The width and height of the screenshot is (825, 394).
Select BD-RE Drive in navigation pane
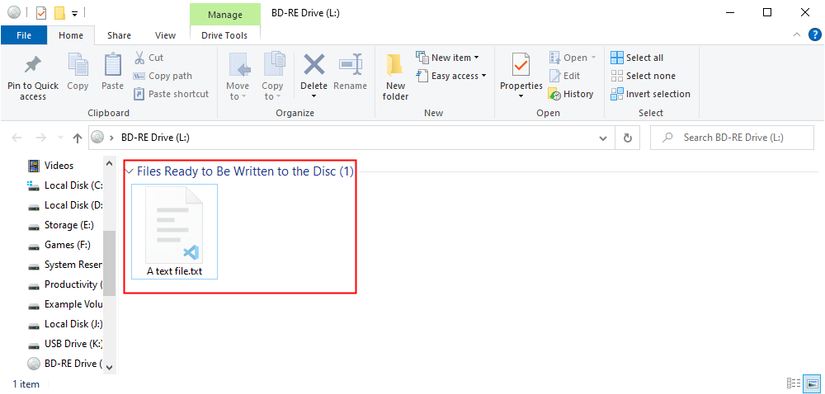coord(64,363)
